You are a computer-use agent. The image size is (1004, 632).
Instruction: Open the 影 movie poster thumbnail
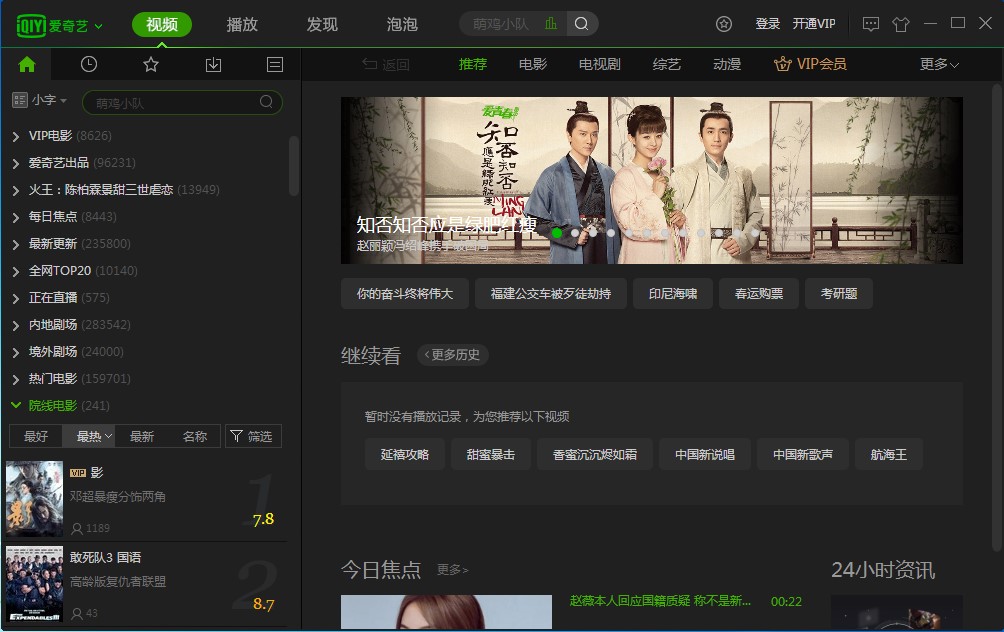35,498
